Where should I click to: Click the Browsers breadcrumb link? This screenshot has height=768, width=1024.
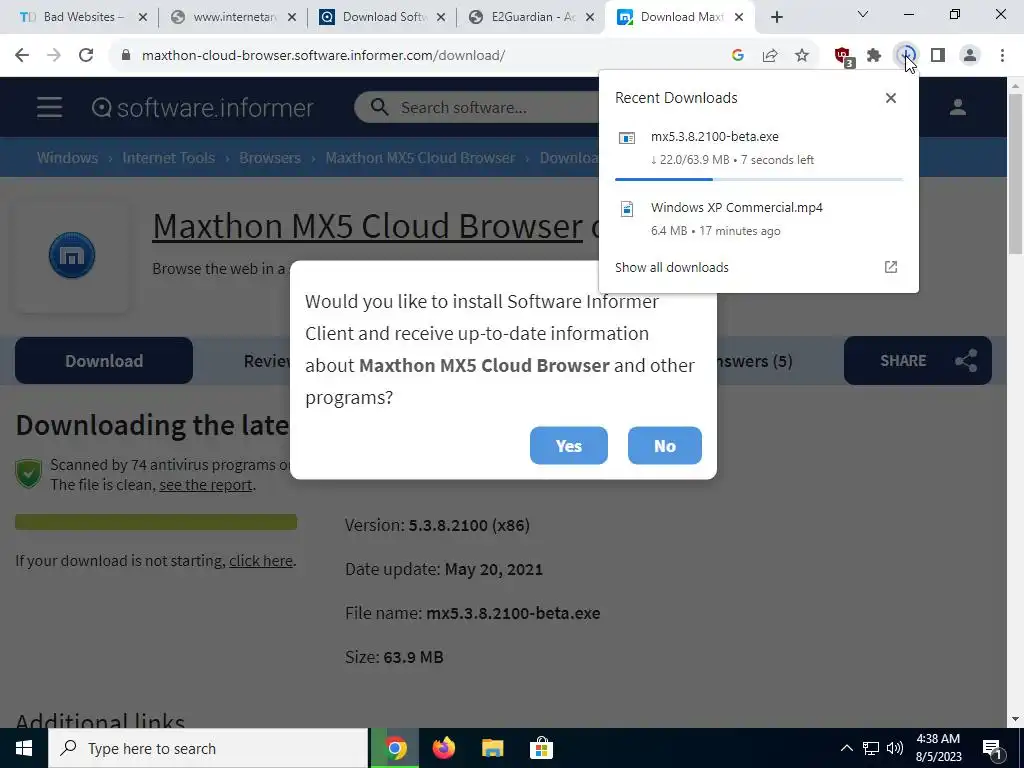(x=270, y=157)
